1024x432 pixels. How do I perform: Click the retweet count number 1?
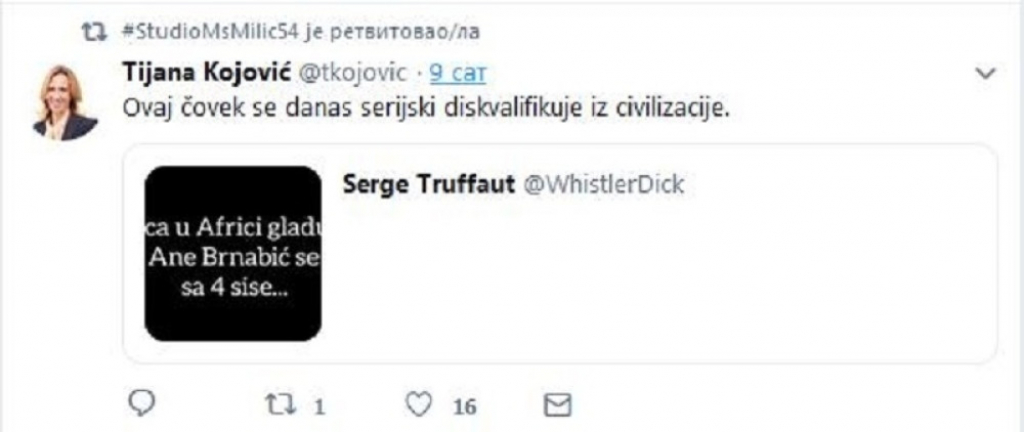coord(319,408)
